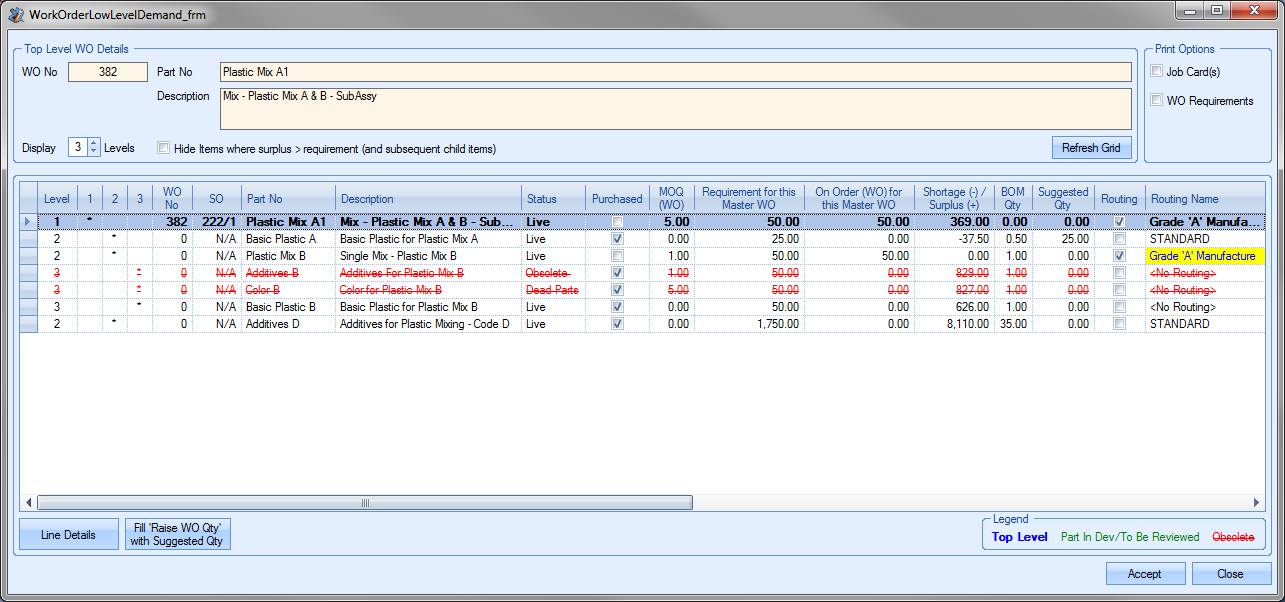The height and width of the screenshot is (602, 1285).
Task: Toggle Routing checkbox for Plastic Mix B
Action: tap(1119, 256)
